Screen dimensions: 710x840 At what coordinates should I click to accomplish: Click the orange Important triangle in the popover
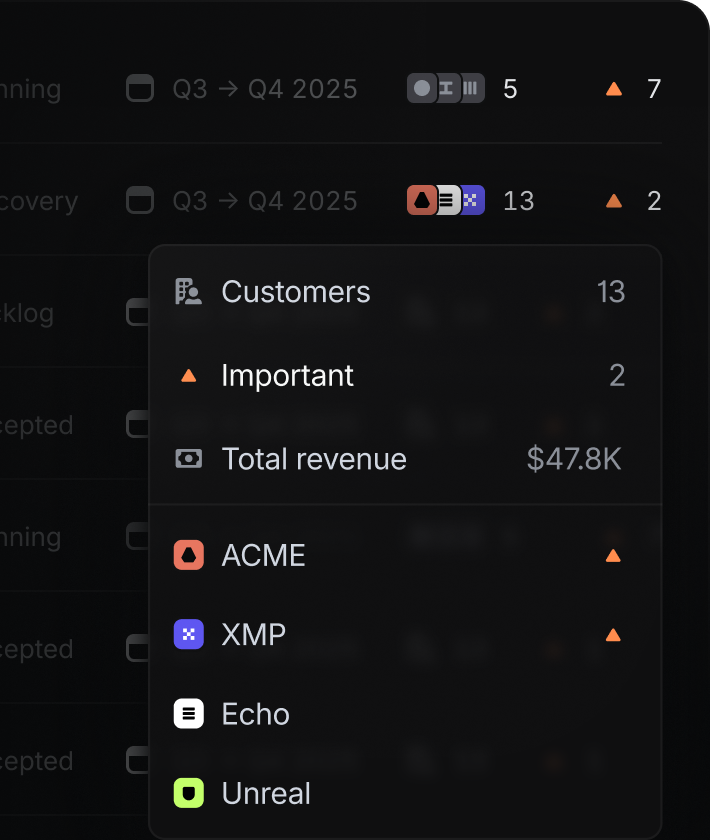(x=189, y=375)
